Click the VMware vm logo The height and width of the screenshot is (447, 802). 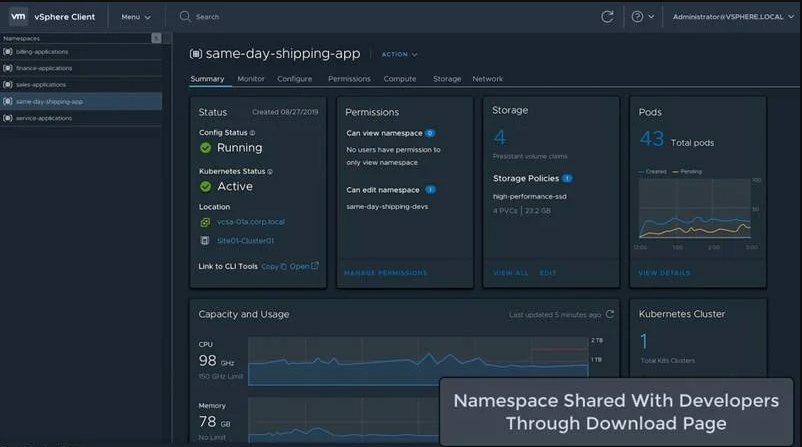(x=18, y=16)
